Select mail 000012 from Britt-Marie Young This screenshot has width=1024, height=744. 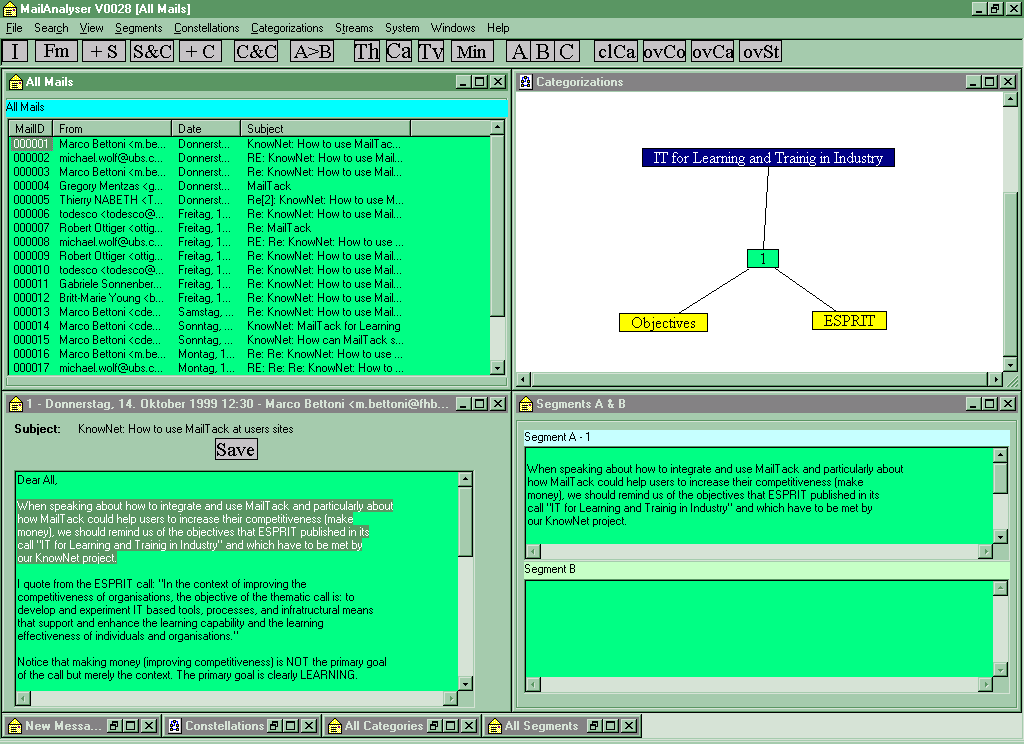click(x=249, y=298)
